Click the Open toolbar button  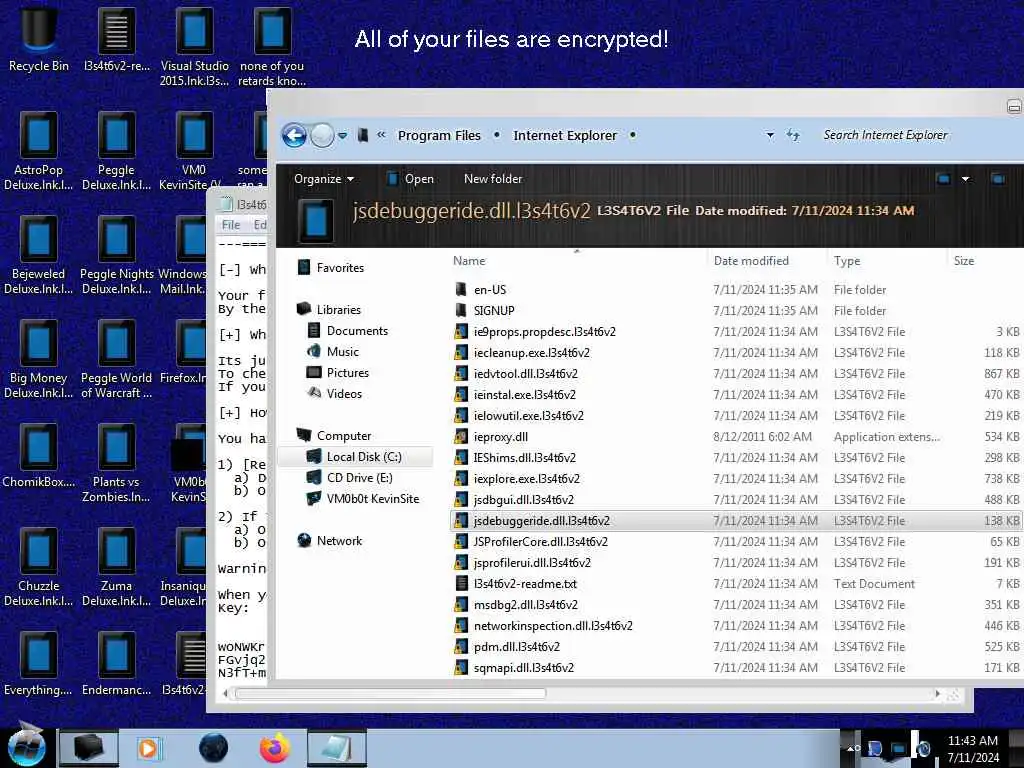[410, 179]
